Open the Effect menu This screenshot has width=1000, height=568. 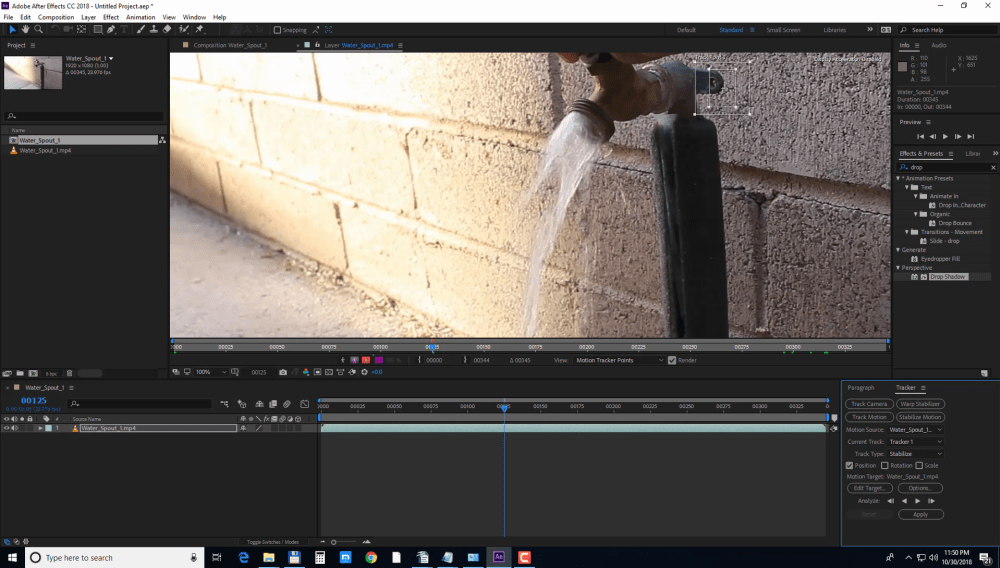pyautogui.click(x=111, y=17)
